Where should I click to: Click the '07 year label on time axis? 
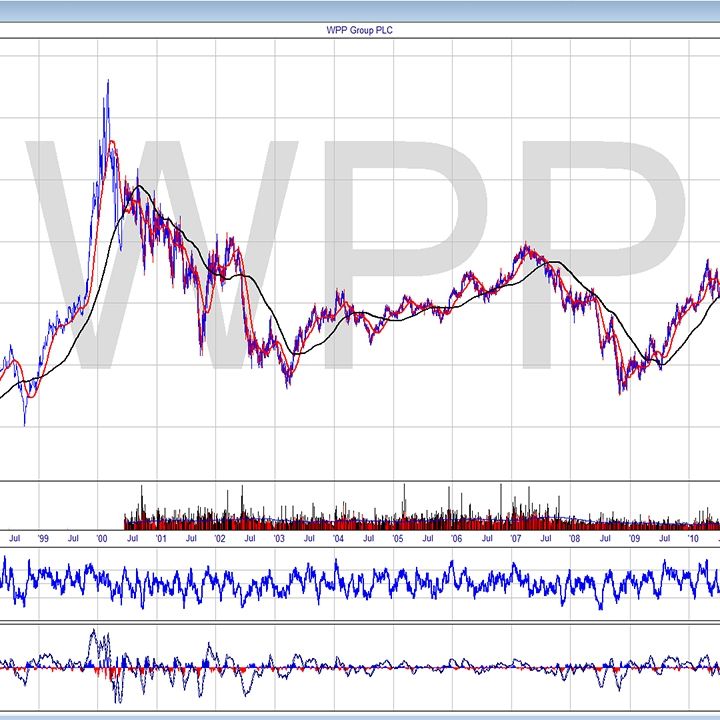coord(516,538)
